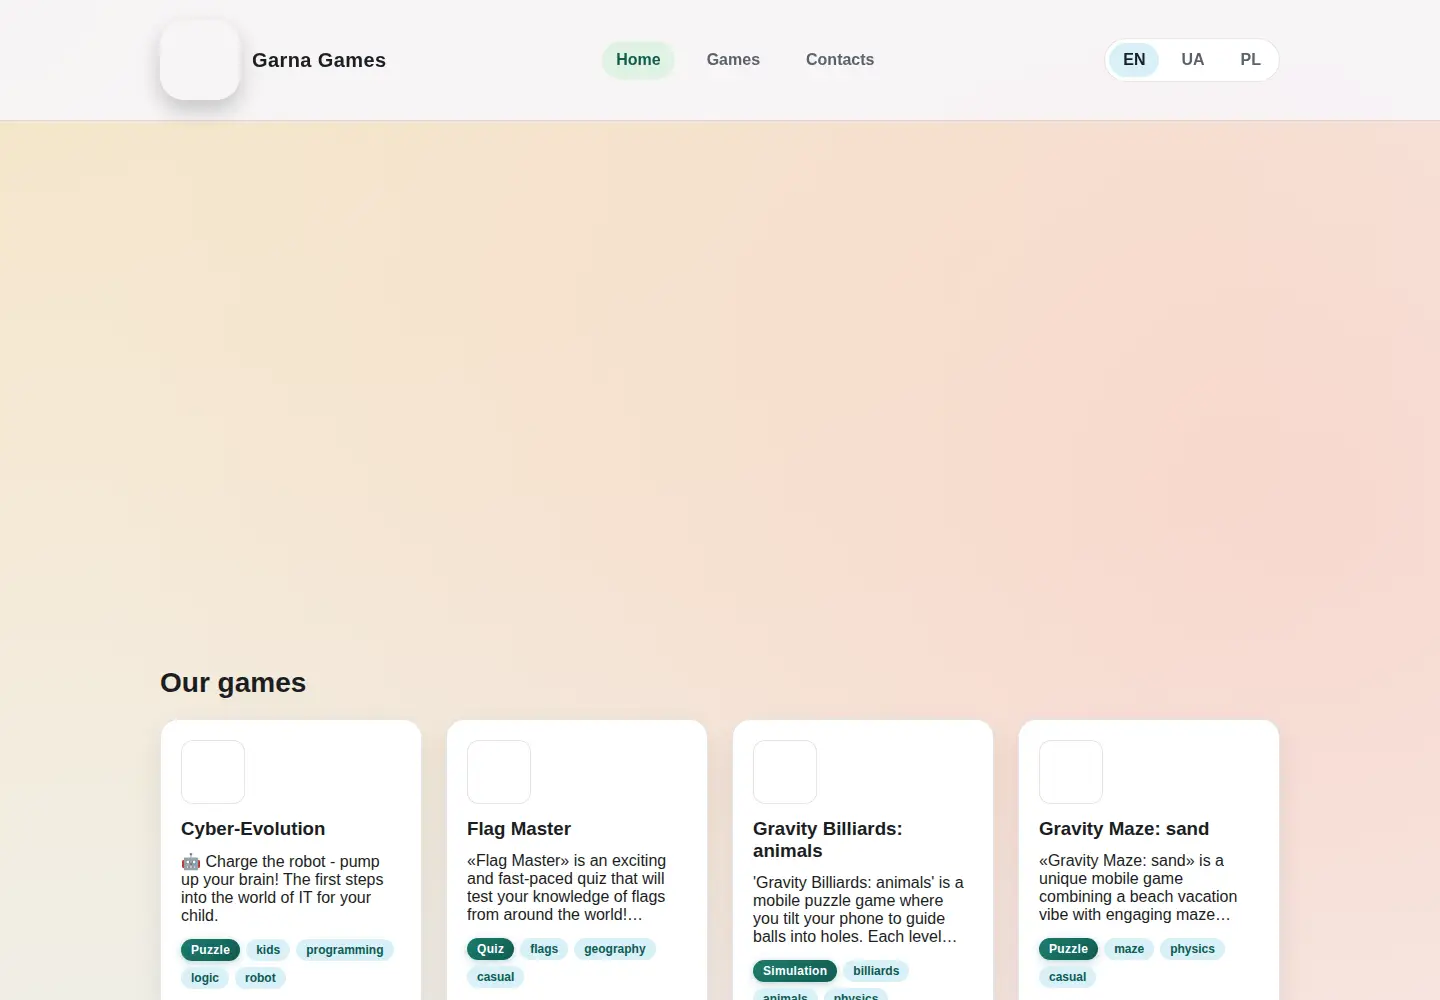Image resolution: width=1440 pixels, height=1000 pixels.
Task: Click the Puzzle tag on Cyber-Evolution
Action: point(210,950)
